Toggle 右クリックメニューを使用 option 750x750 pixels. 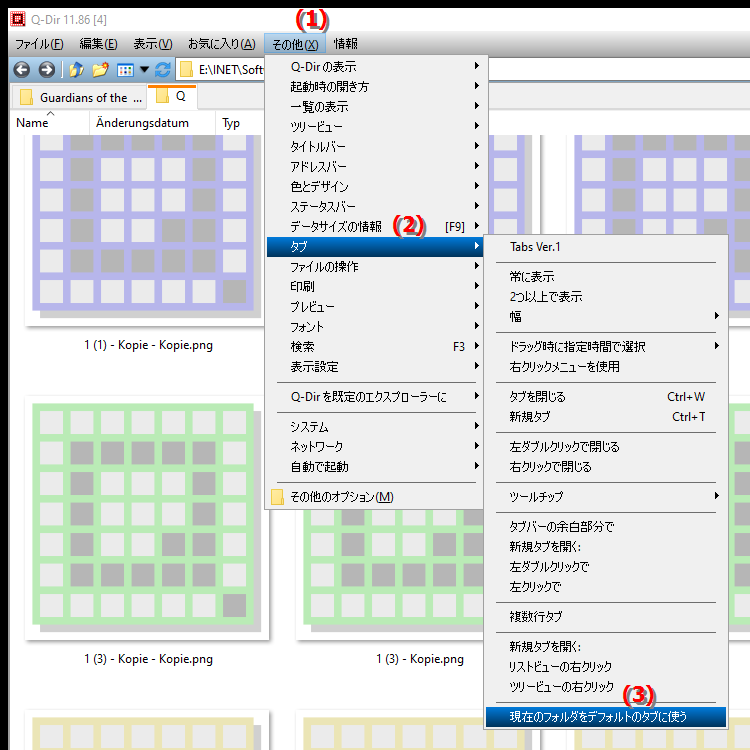point(606,367)
